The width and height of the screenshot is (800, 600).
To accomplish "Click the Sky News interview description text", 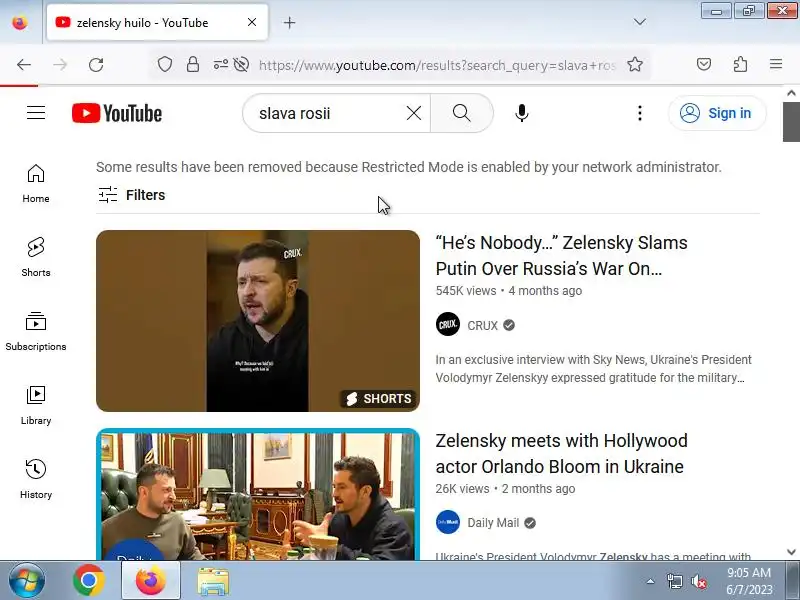I will click(x=593, y=369).
